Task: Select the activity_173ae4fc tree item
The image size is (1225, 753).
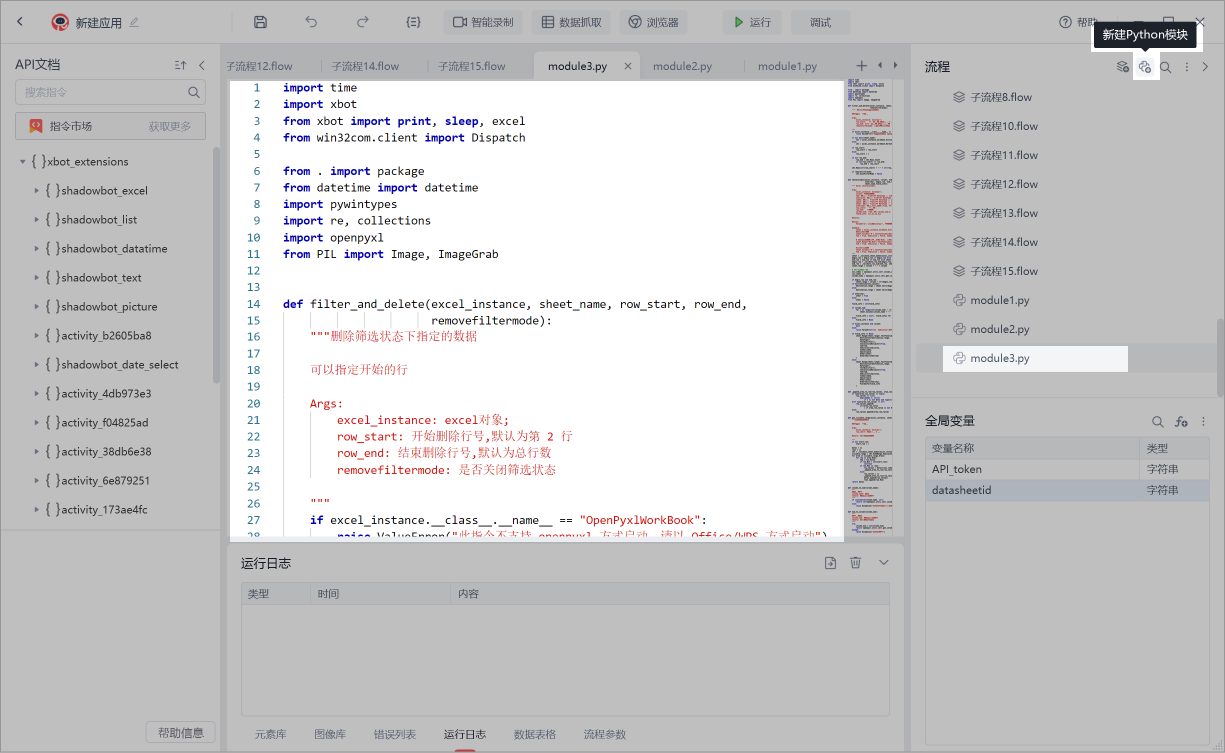Action: (x=104, y=509)
